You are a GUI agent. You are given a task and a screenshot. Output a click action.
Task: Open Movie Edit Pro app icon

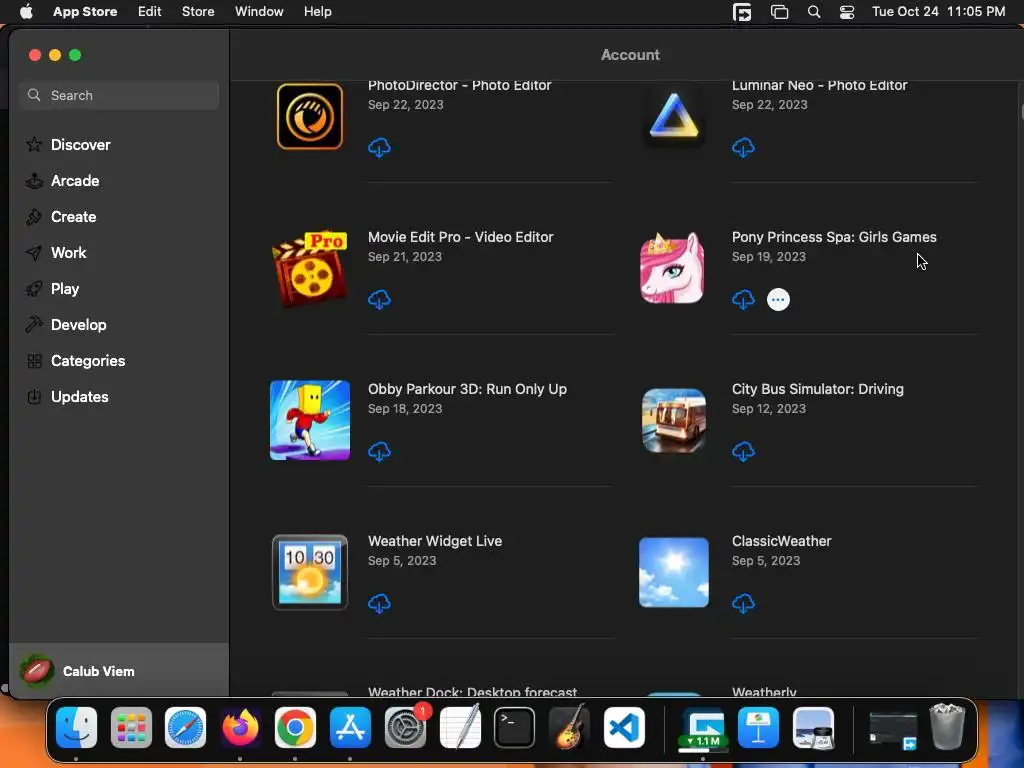(x=310, y=268)
